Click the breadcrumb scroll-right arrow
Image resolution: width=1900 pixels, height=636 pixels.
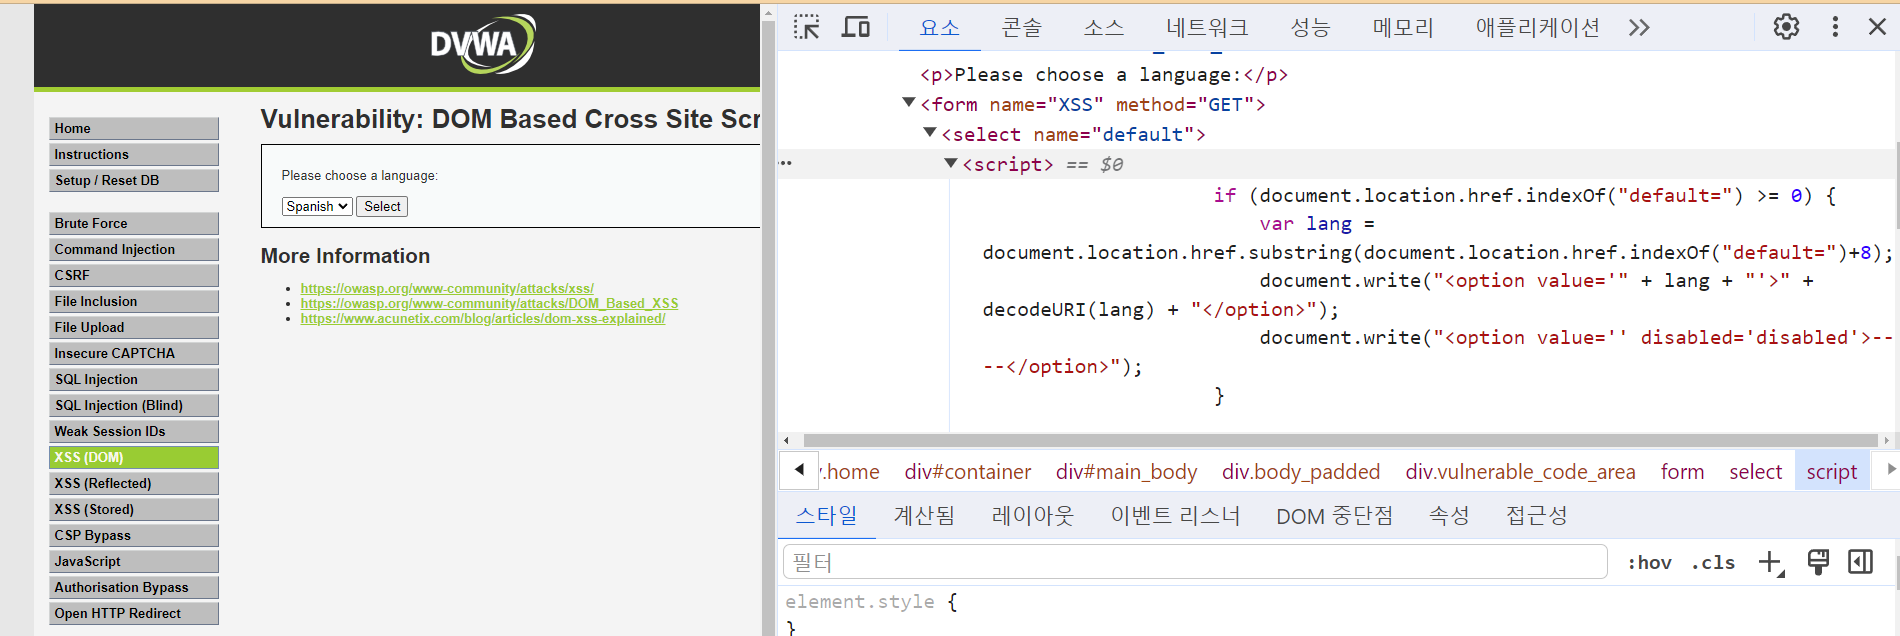1890,469
